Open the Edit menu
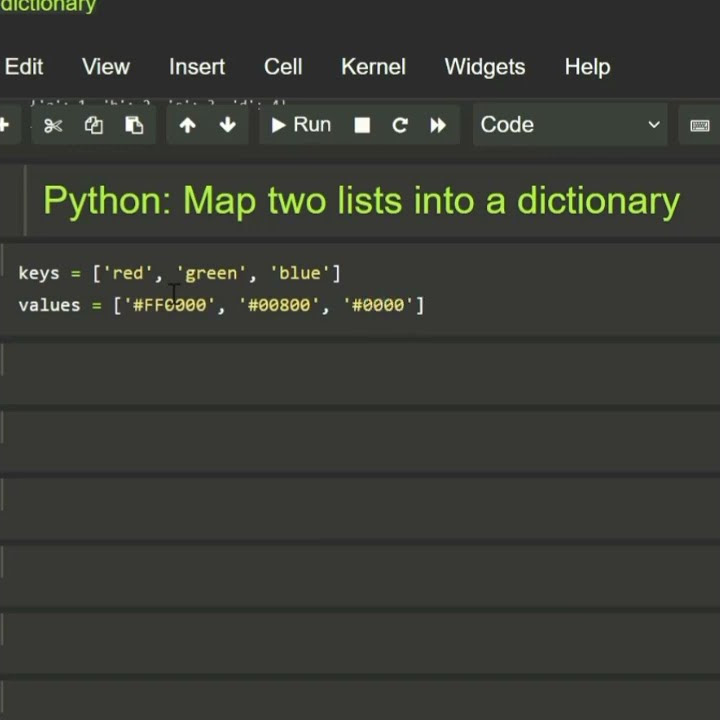Image resolution: width=720 pixels, height=720 pixels. [24, 67]
